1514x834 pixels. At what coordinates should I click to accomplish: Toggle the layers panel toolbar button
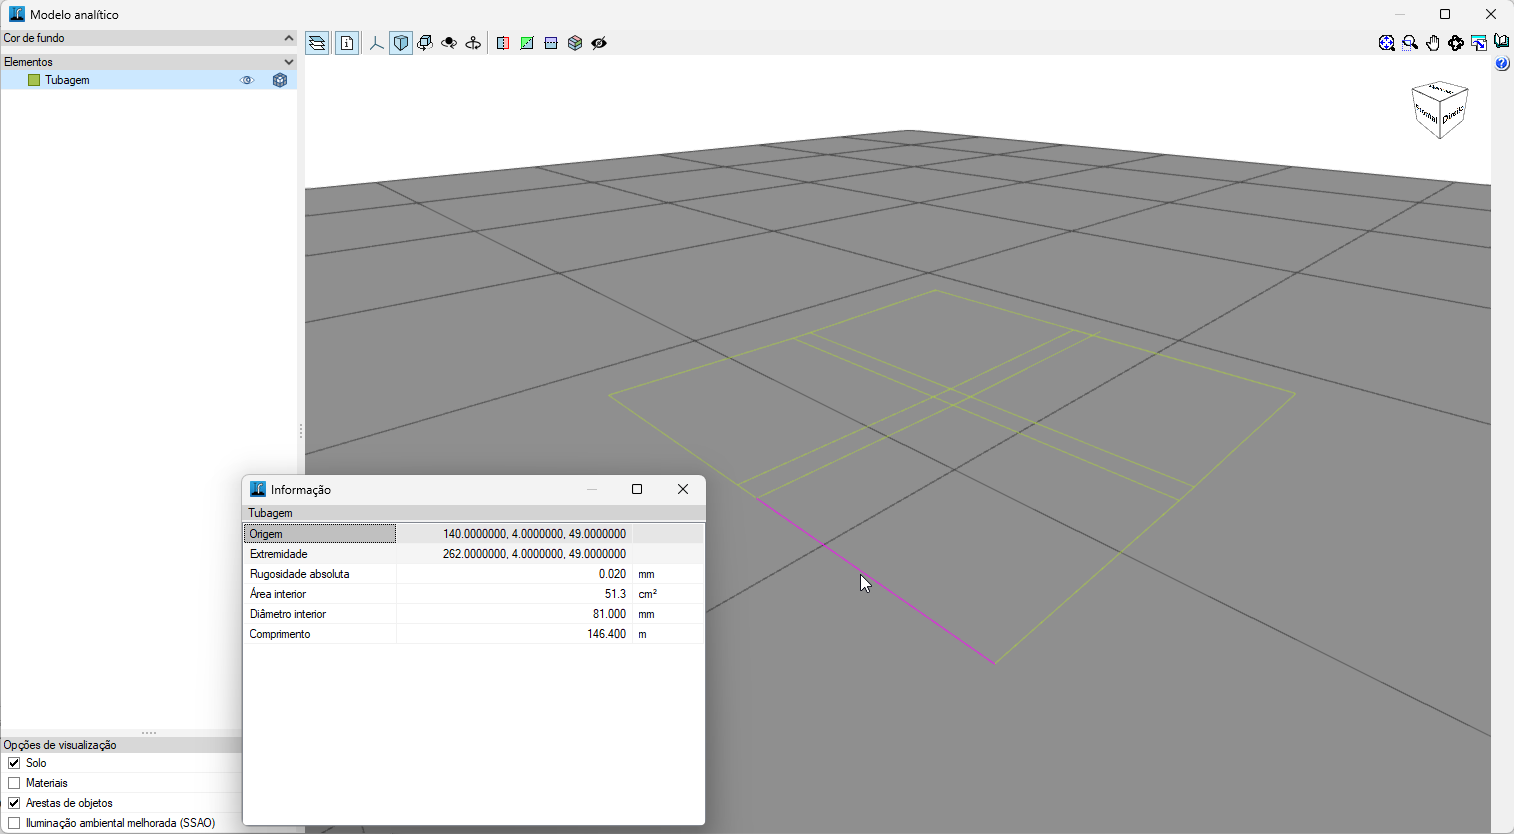[317, 43]
